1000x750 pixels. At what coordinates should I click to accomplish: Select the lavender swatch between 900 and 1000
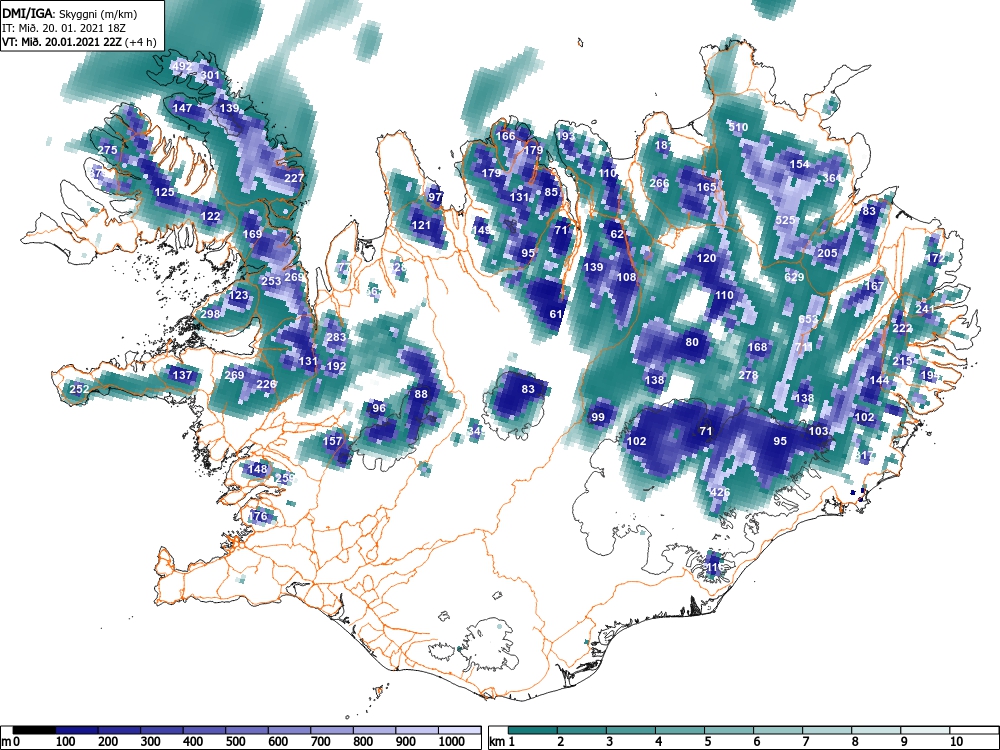coord(417,730)
